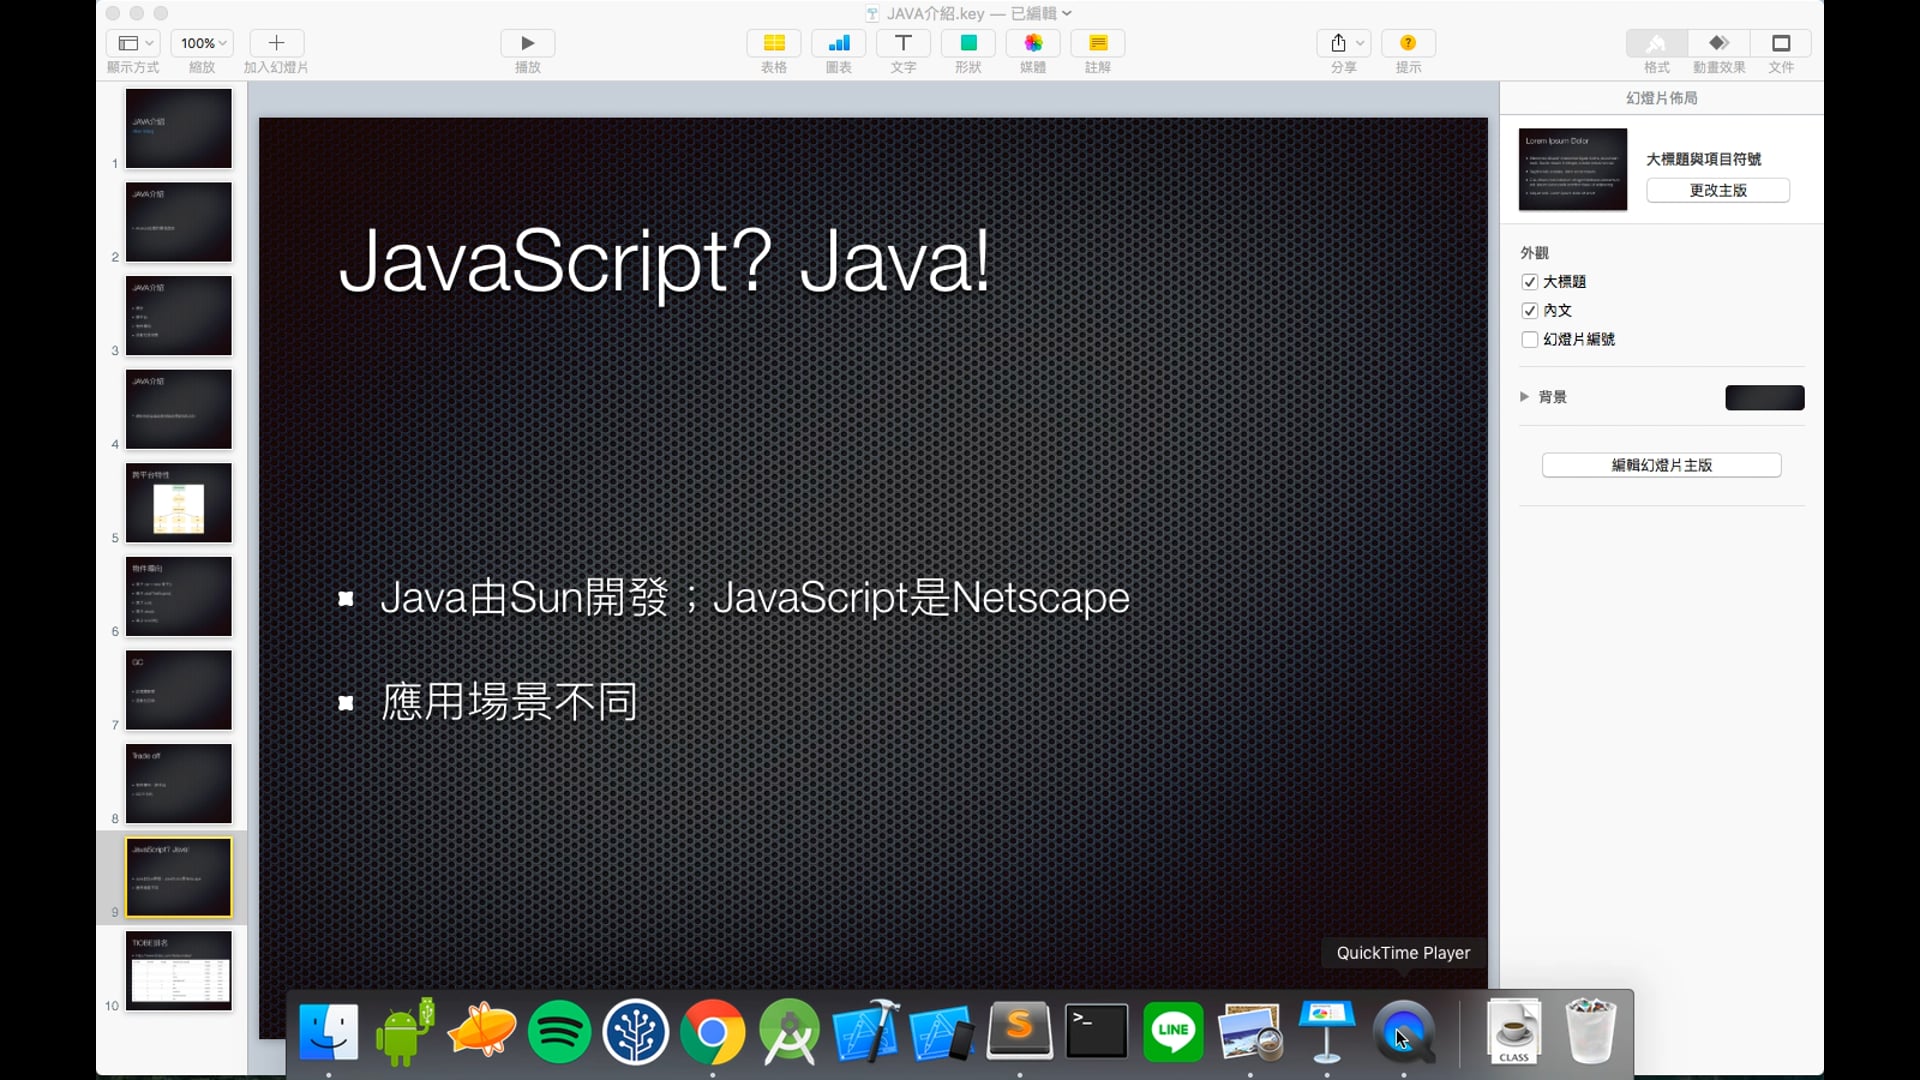Add a shape with the 形狀 icon
The height and width of the screenshot is (1080, 1920).
click(967, 43)
